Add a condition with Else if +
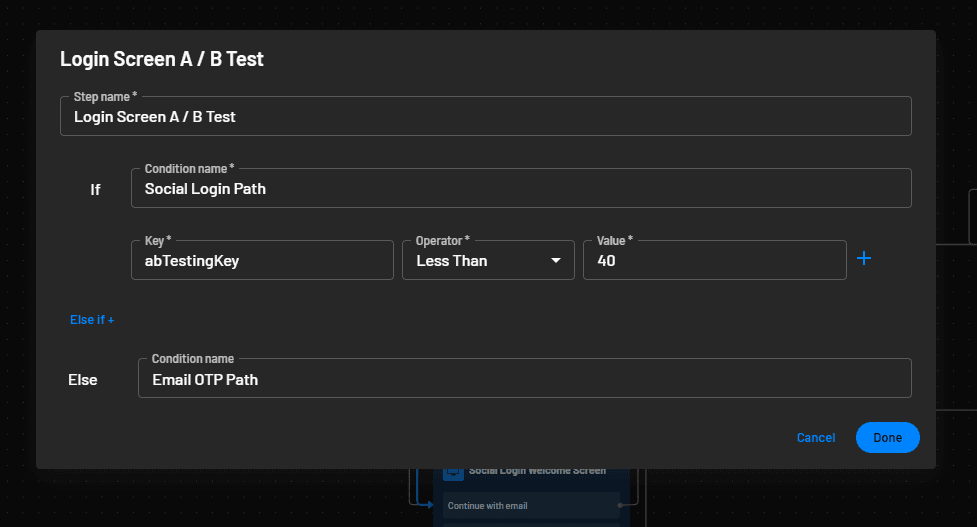The image size is (977, 527). click(92, 320)
